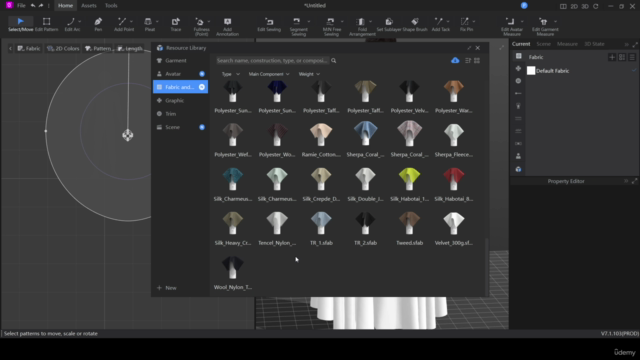This screenshot has width=640, height=360.
Task: Click the redo arrow in title bar
Action: (x=40, y=6)
